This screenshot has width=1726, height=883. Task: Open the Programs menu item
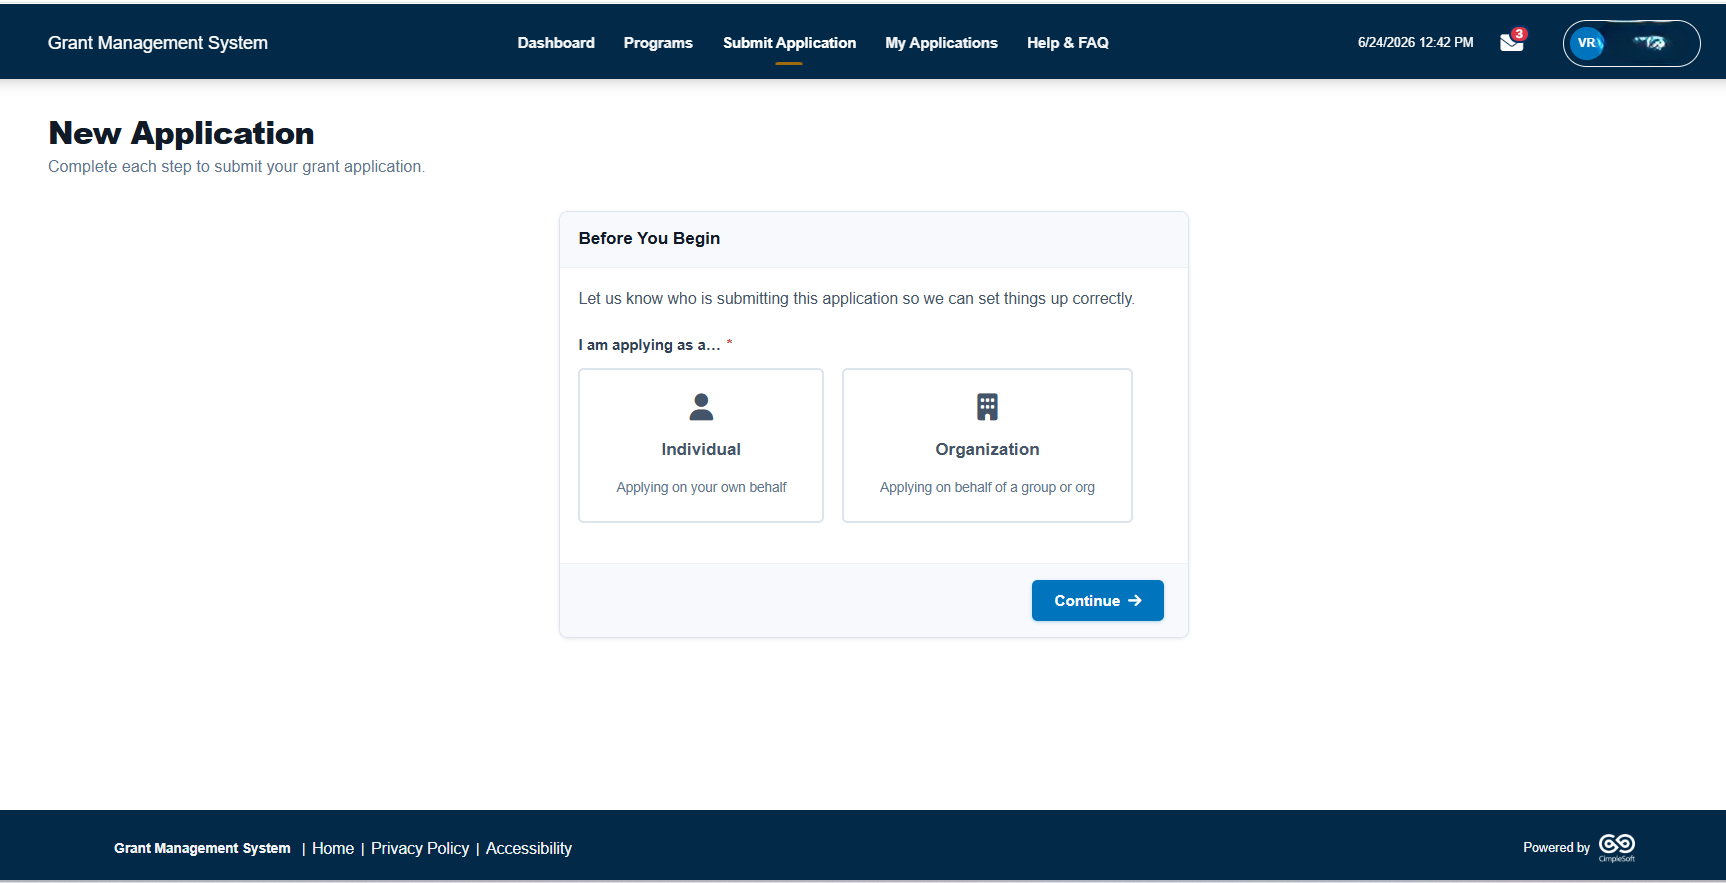pyautogui.click(x=658, y=43)
